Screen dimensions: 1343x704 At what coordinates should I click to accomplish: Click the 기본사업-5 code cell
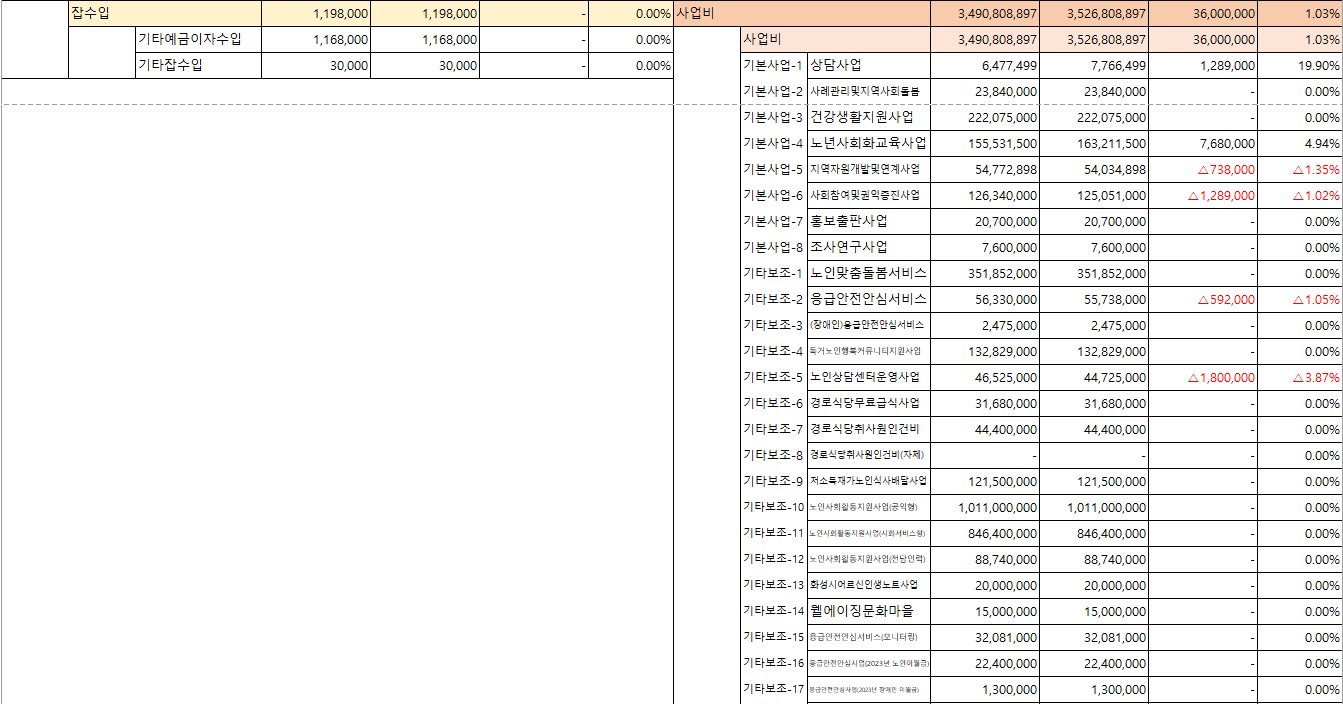tap(773, 169)
